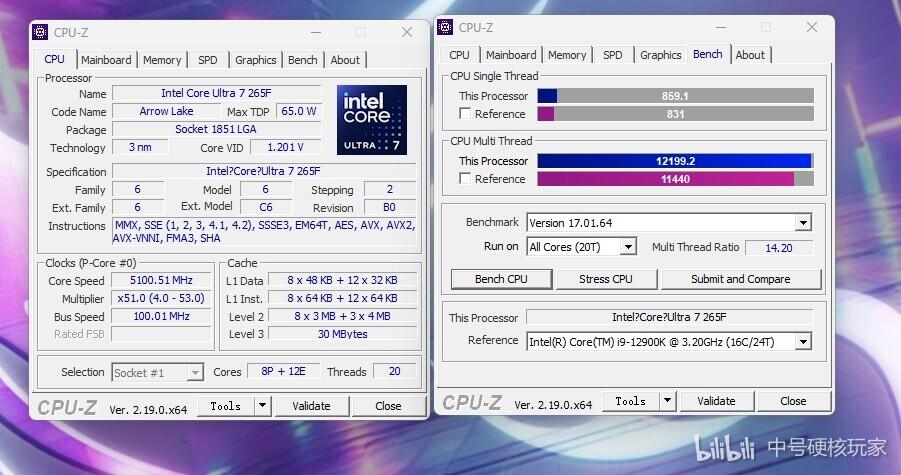Open Bench tab in left window

[x=303, y=60]
